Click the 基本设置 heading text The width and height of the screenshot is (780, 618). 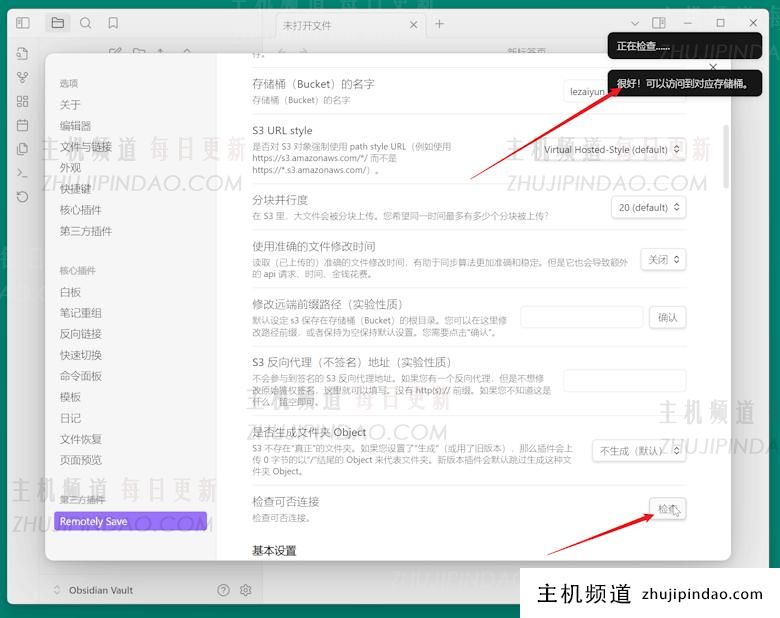[274, 550]
